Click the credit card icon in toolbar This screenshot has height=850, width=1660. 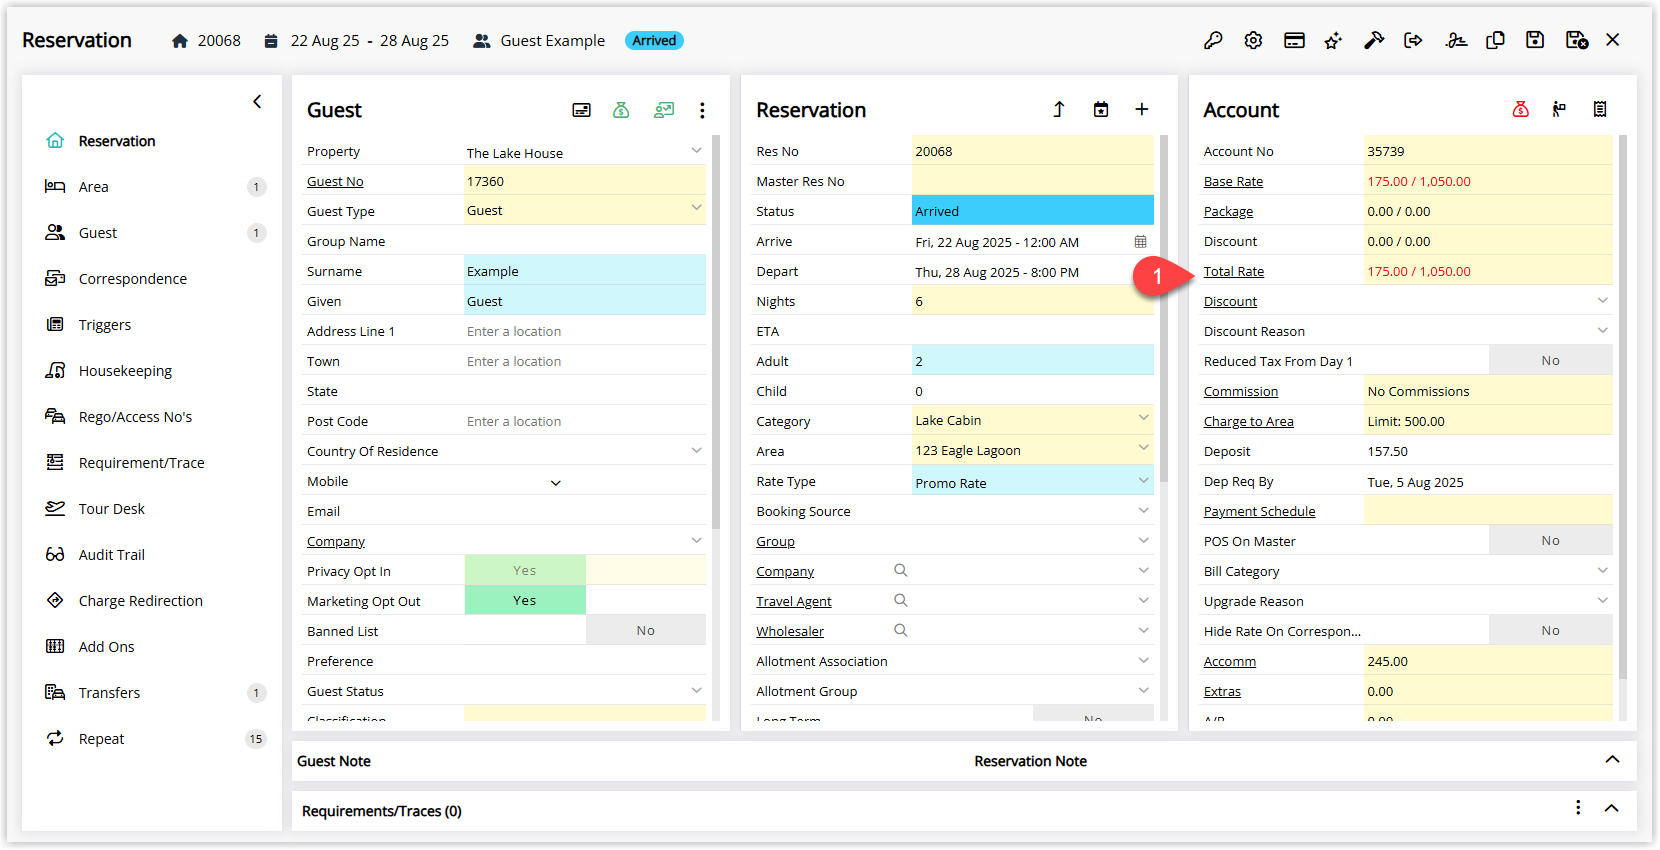click(x=1294, y=40)
